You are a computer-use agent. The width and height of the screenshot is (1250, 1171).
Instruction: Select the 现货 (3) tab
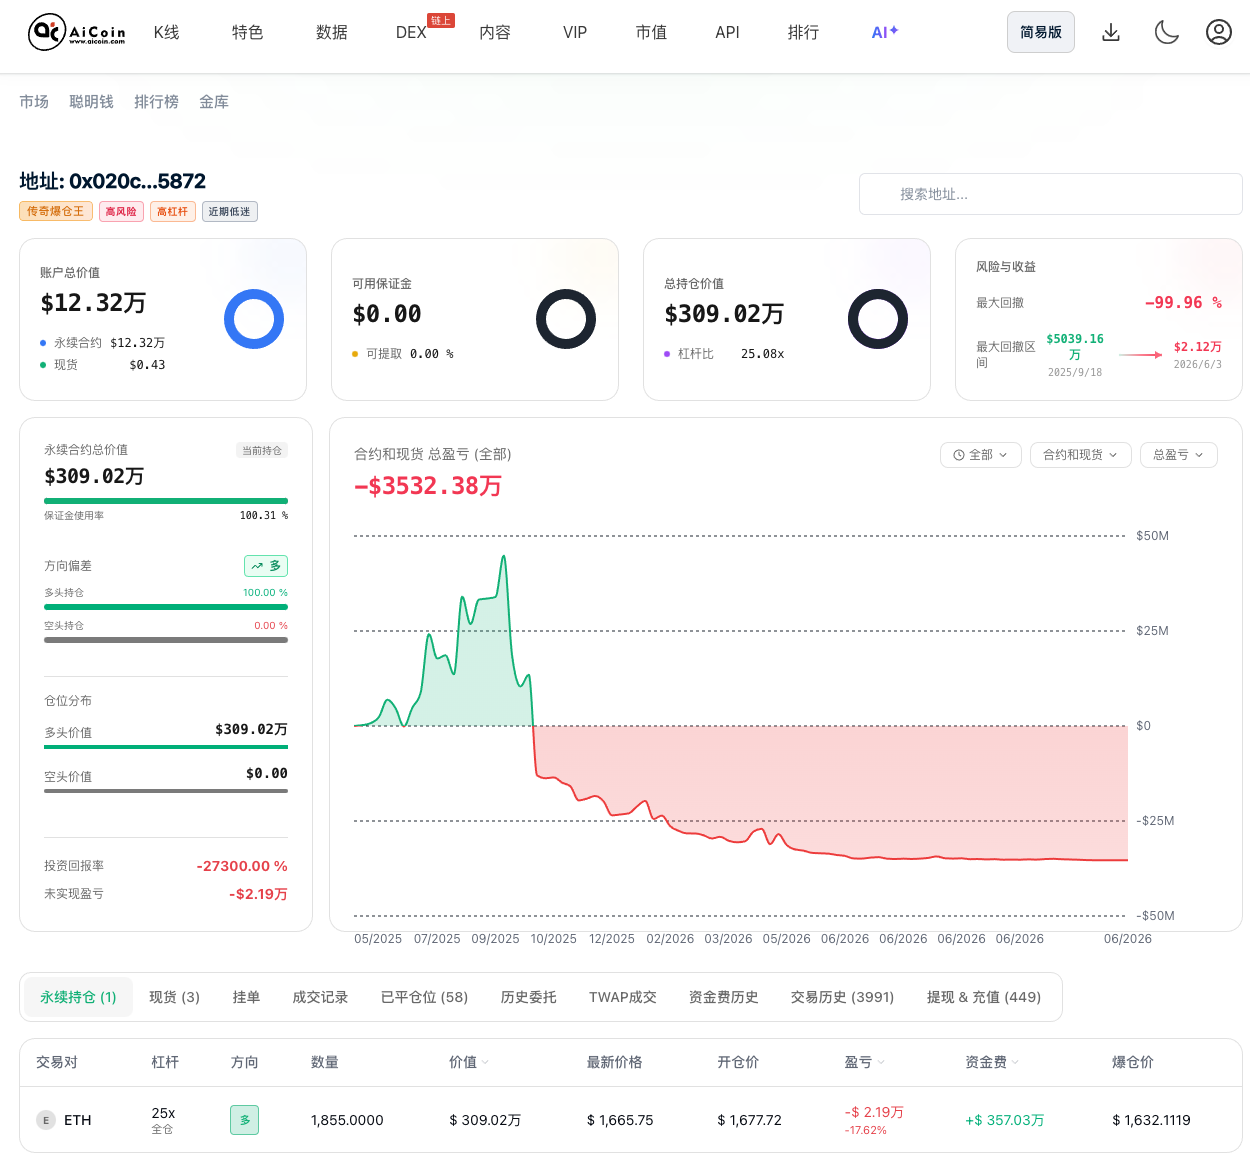tap(174, 997)
